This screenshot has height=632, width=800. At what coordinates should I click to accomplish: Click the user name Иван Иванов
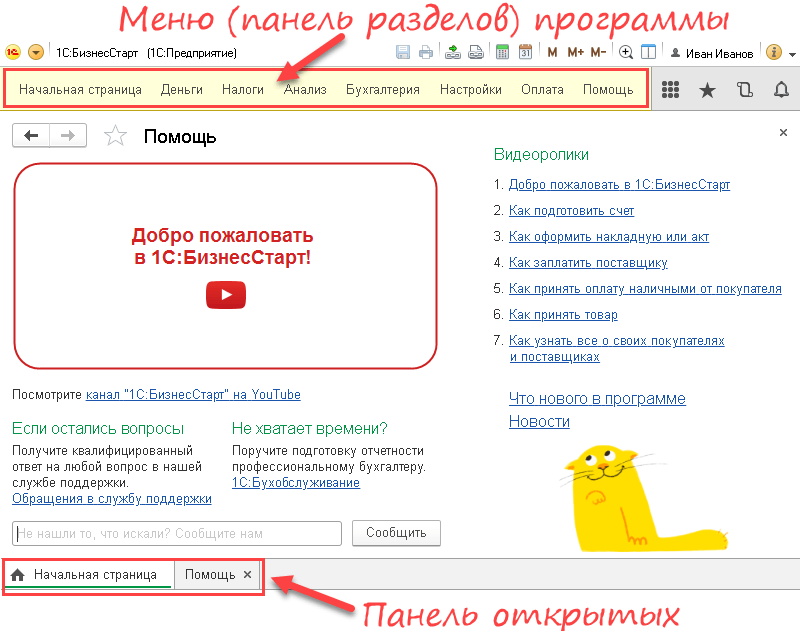(719, 54)
